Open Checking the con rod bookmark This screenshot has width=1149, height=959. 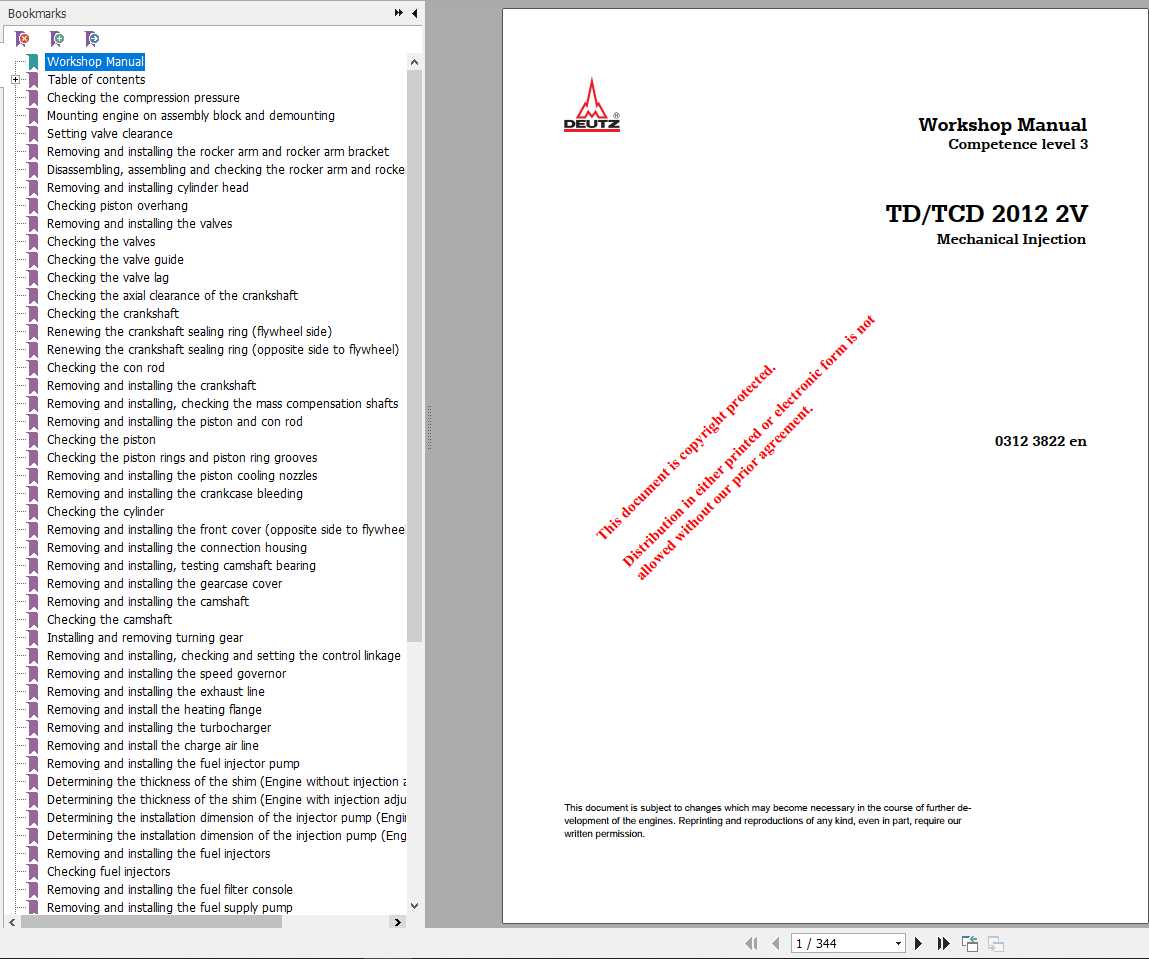[106, 368]
